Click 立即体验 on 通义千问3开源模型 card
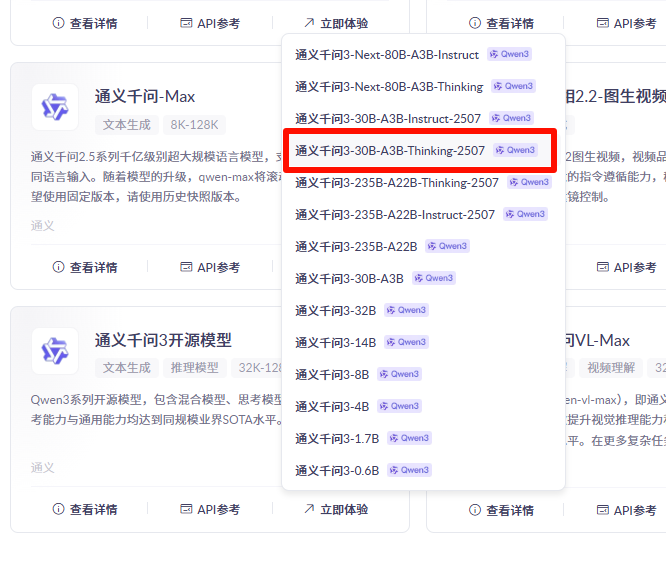This screenshot has width=666, height=565. coord(336,509)
